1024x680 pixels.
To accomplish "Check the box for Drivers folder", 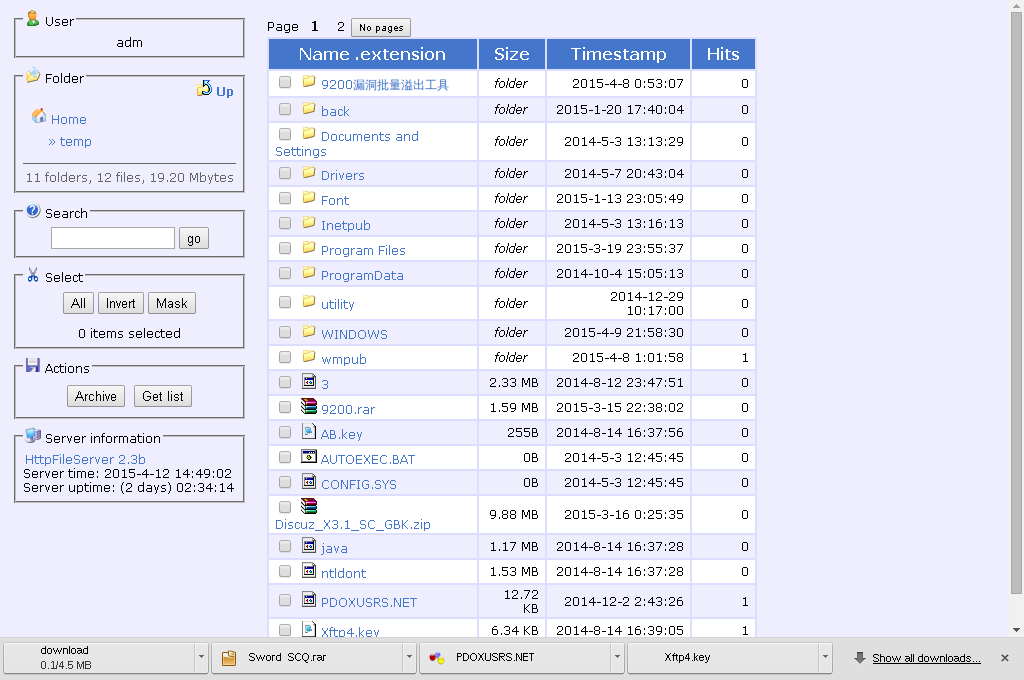I will pyautogui.click(x=285, y=173).
